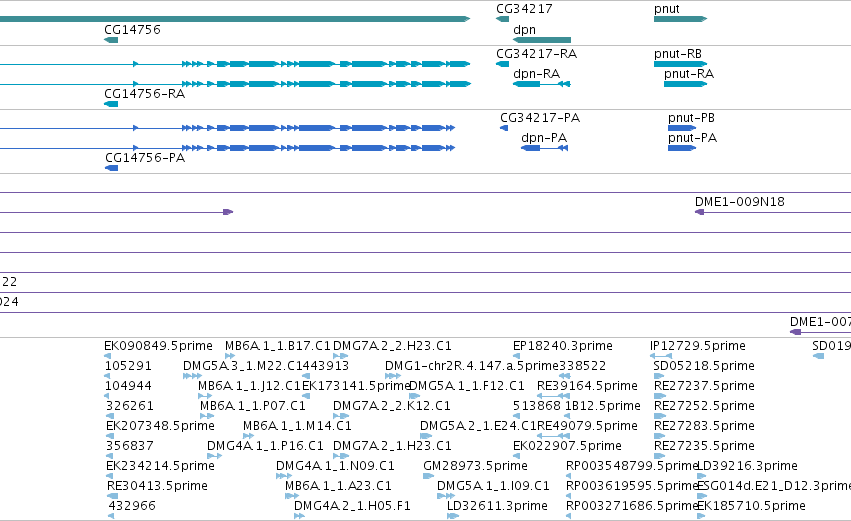Select EST RE39164.5prime

coord(587,386)
